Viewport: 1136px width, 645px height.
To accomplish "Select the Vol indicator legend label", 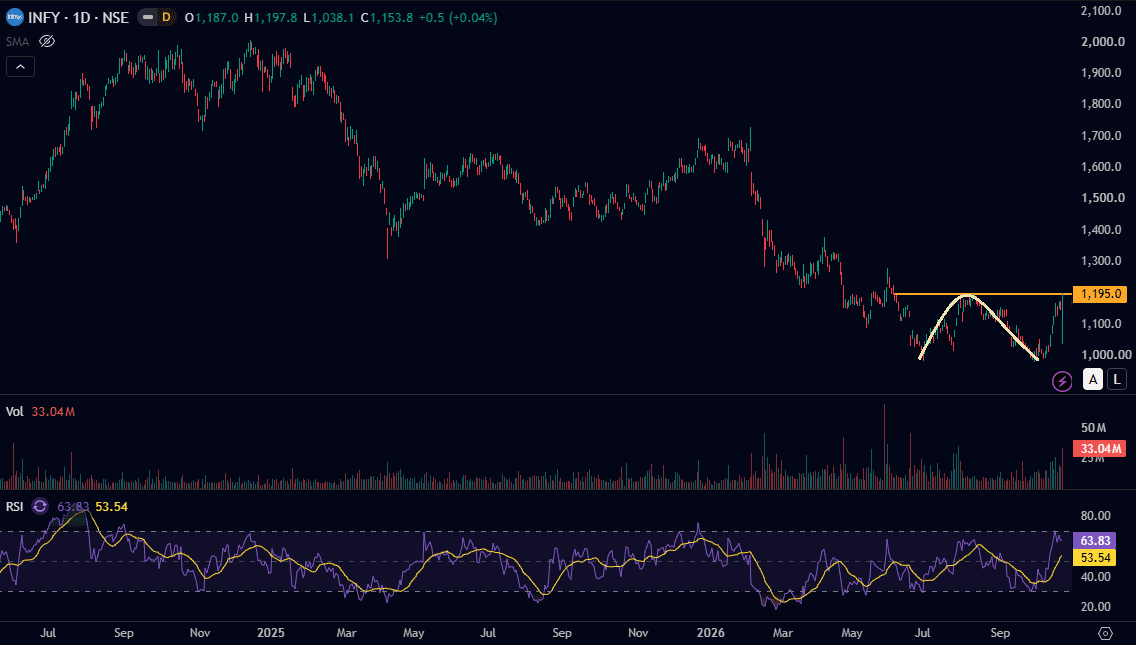I will pyautogui.click(x=14, y=412).
